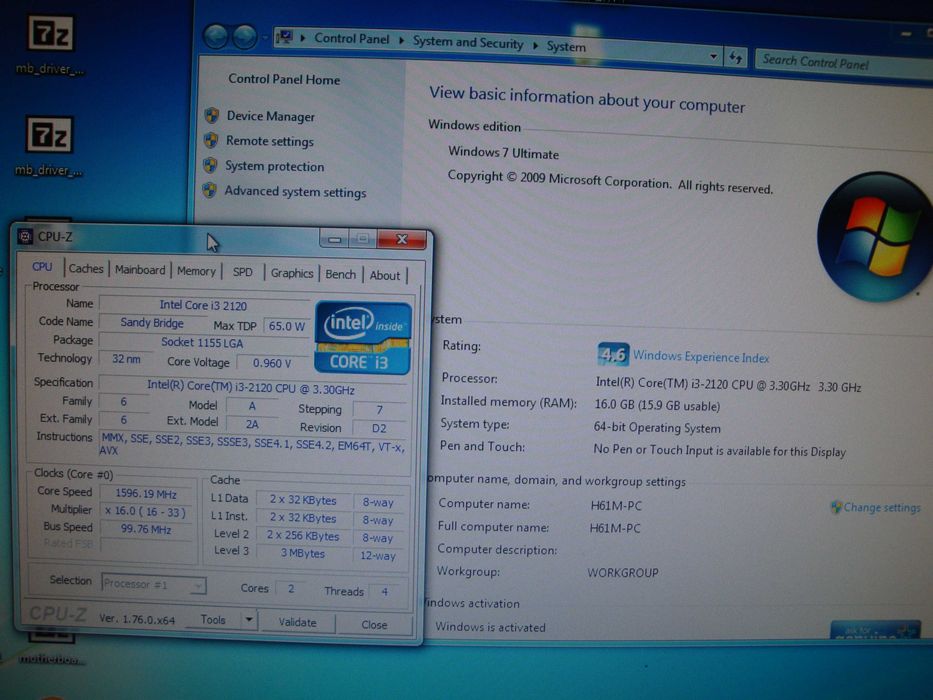Click the computer icon in the address bar

[284, 38]
